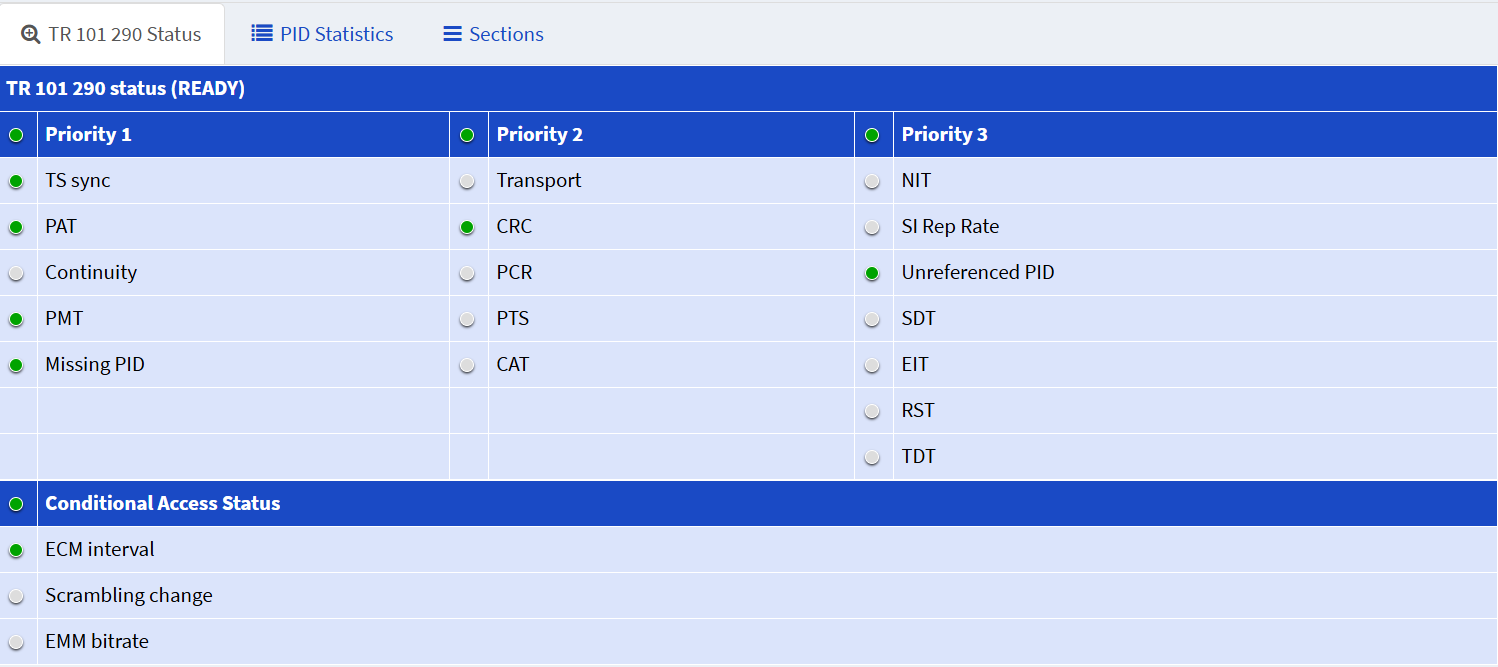Click the ECM interval label
The width and height of the screenshot is (1498, 667).
pyautogui.click(x=100, y=550)
